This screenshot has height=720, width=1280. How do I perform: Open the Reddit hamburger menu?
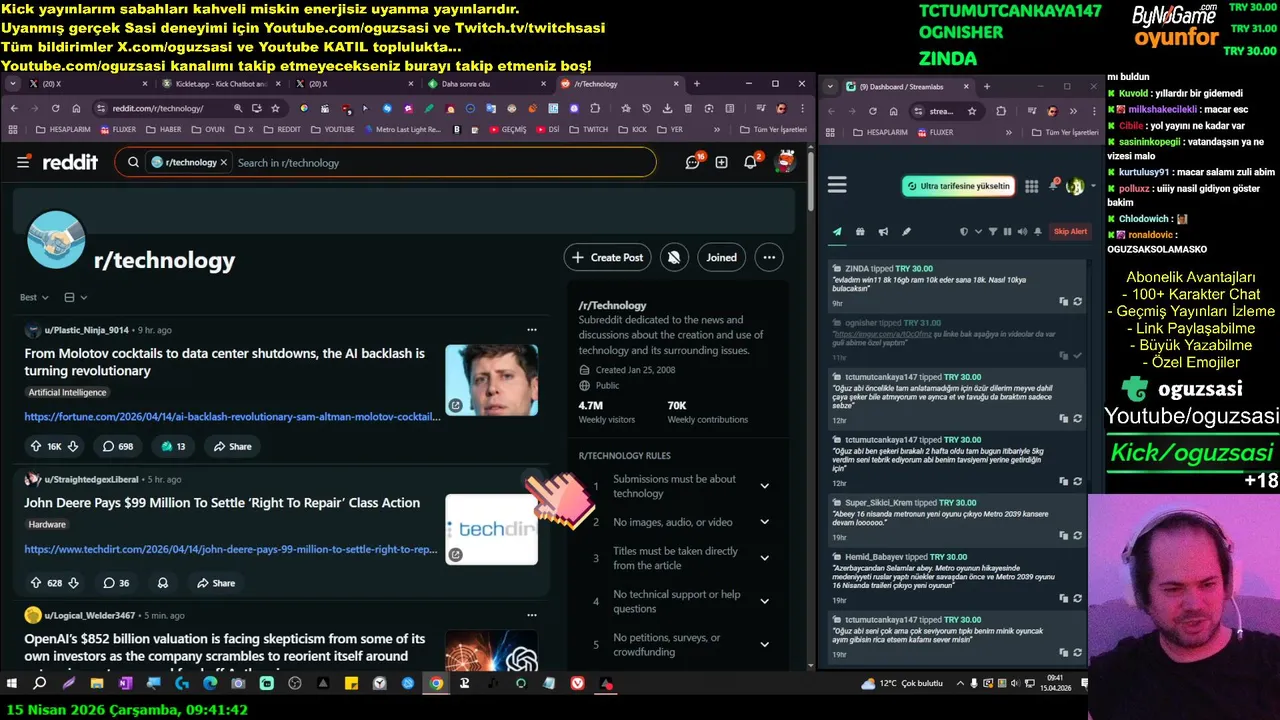tap(24, 162)
